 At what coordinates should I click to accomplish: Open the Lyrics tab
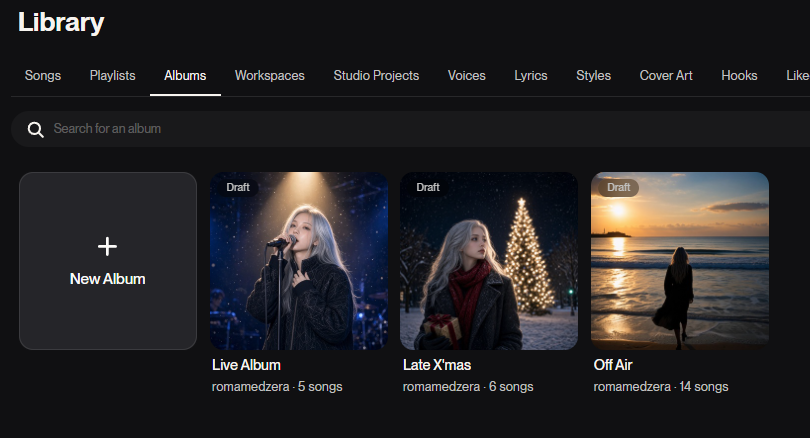coord(531,75)
